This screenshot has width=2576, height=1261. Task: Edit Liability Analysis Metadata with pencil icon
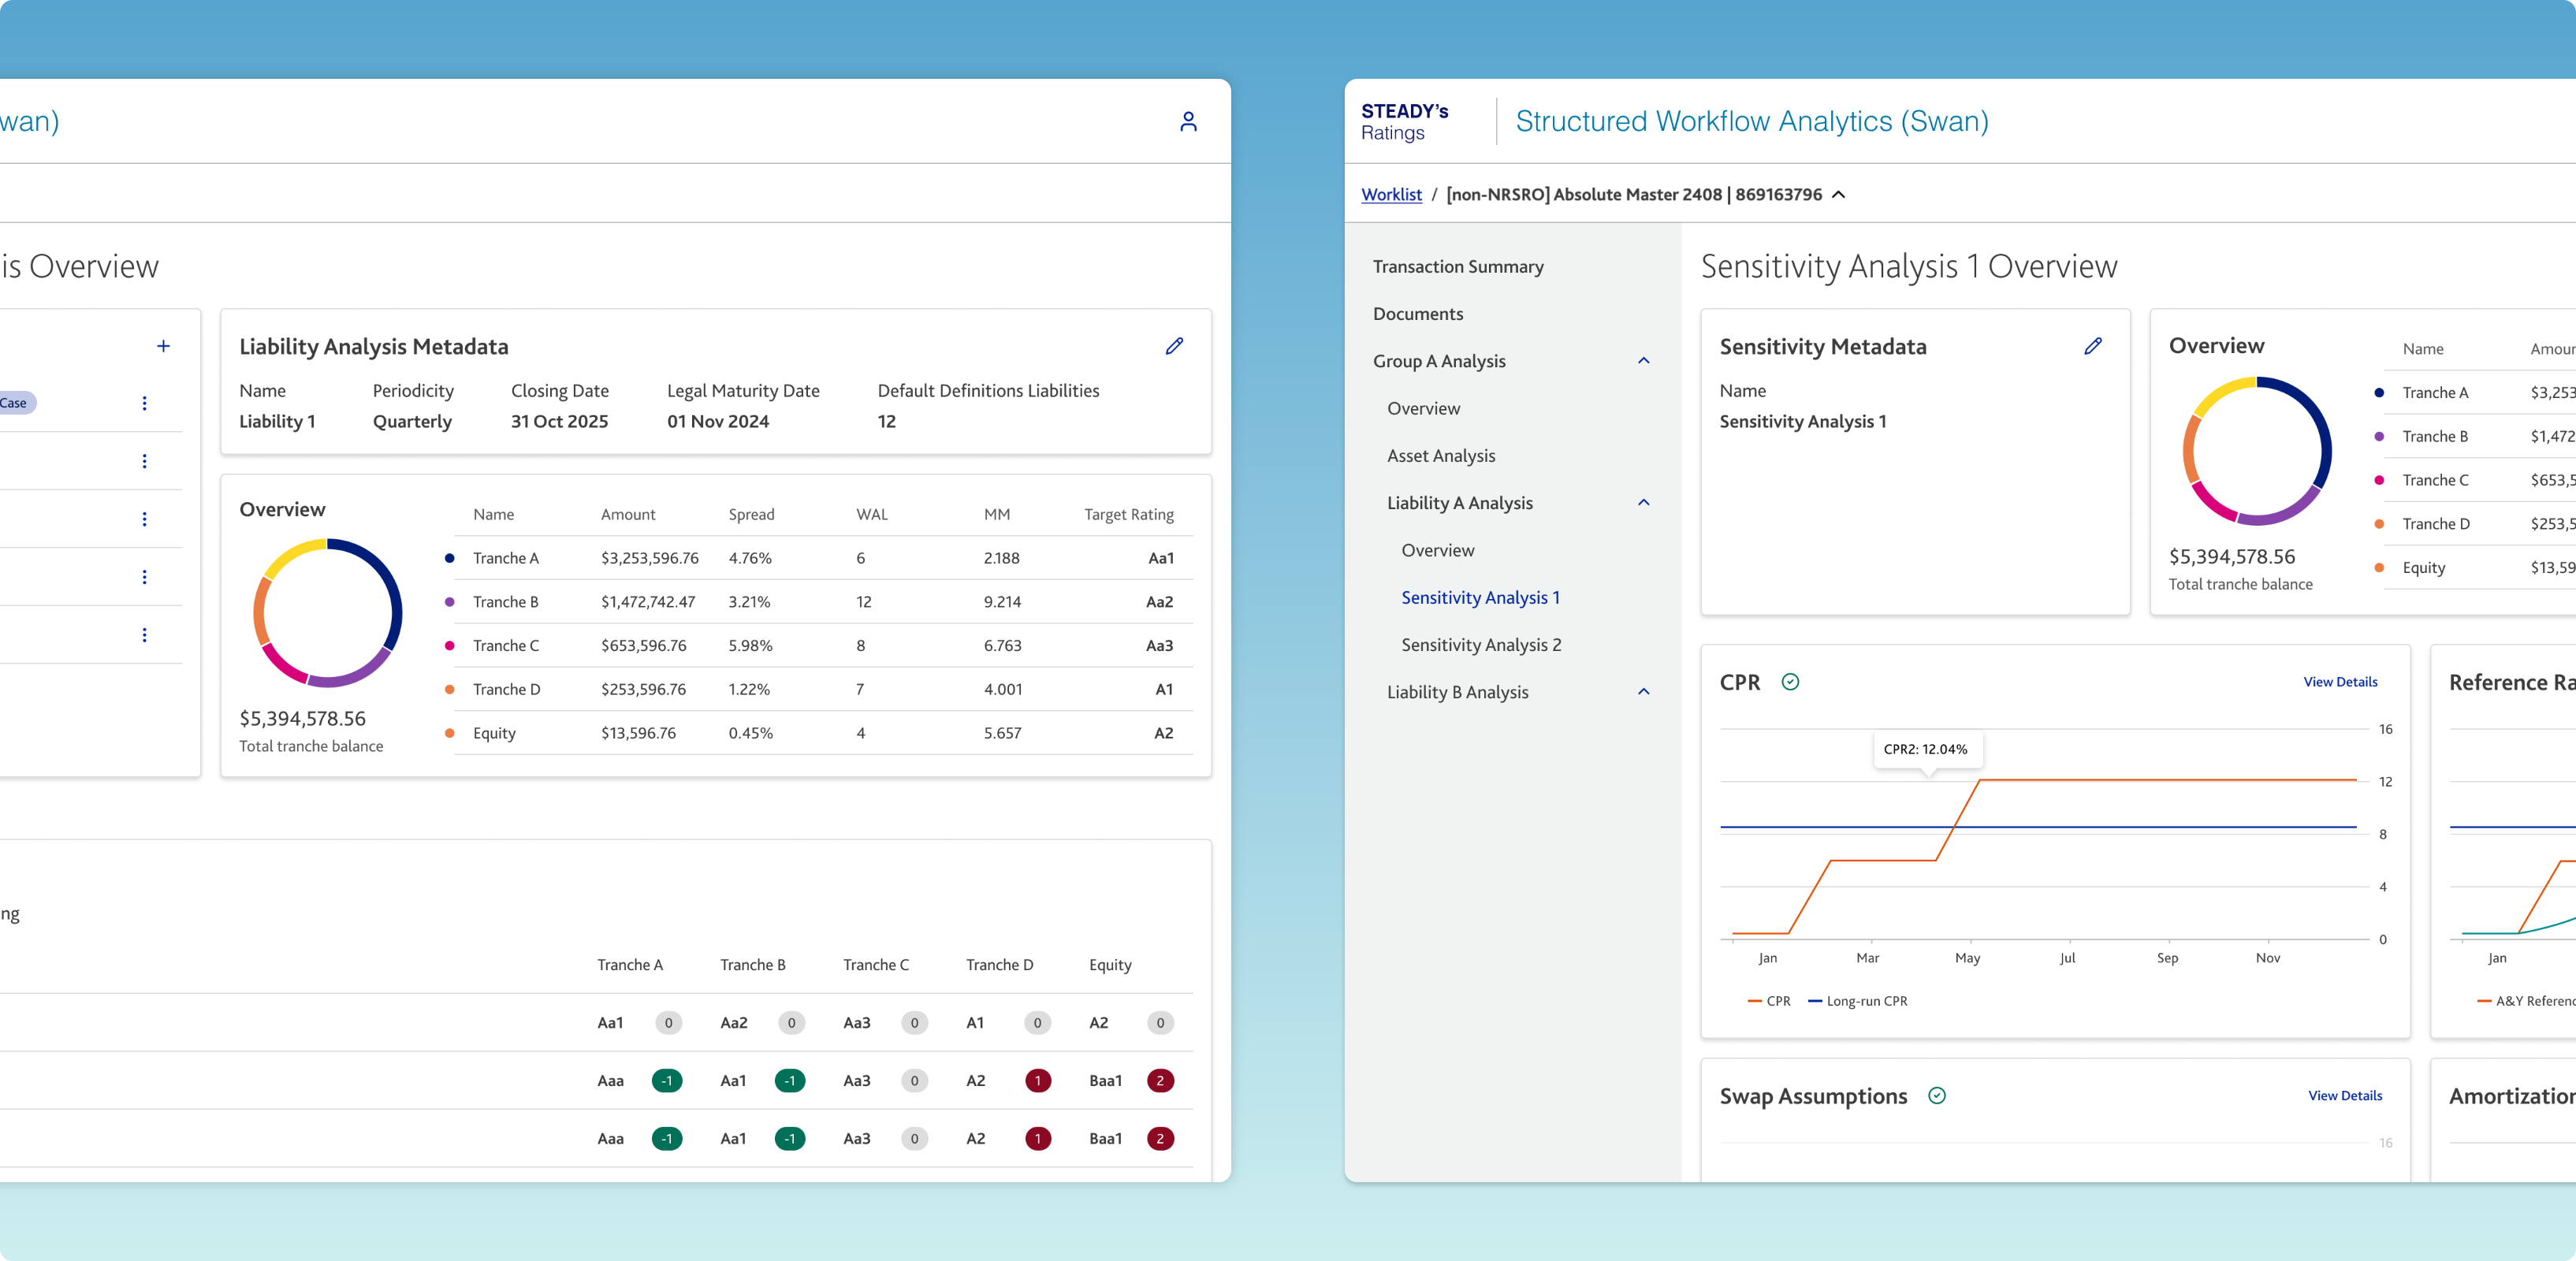tap(1174, 346)
